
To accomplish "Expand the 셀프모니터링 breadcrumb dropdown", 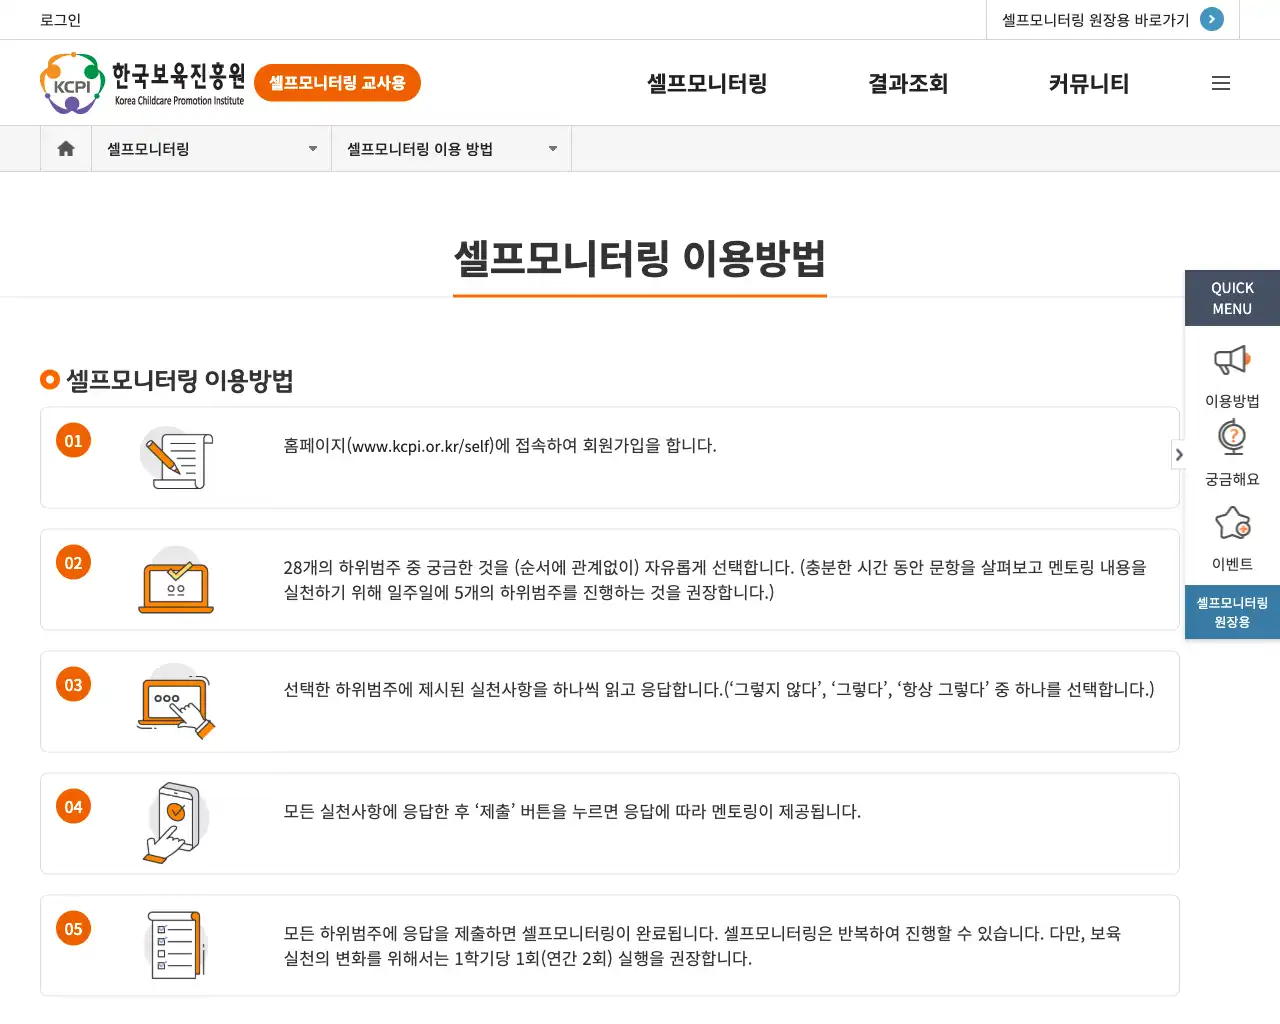I will pyautogui.click(x=211, y=149).
